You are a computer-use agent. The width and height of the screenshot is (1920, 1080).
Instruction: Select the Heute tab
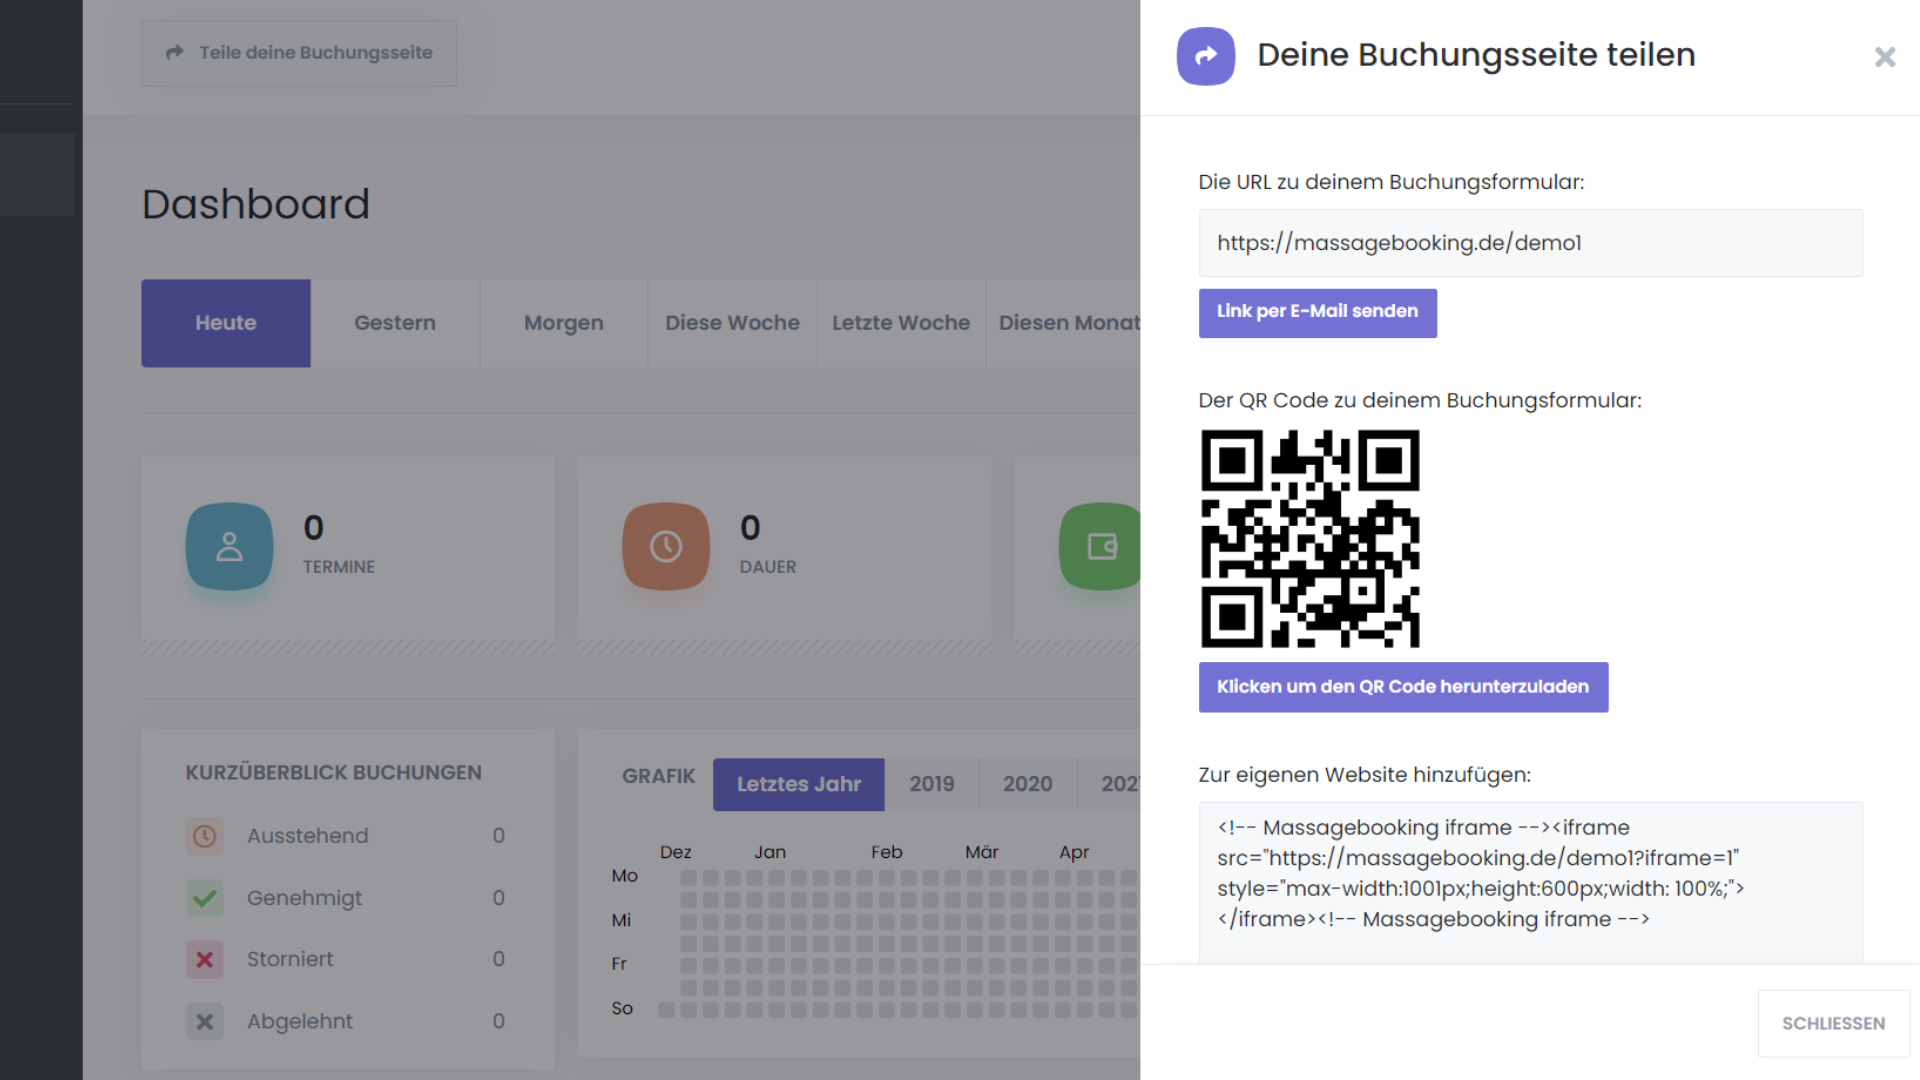click(x=226, y=323)
